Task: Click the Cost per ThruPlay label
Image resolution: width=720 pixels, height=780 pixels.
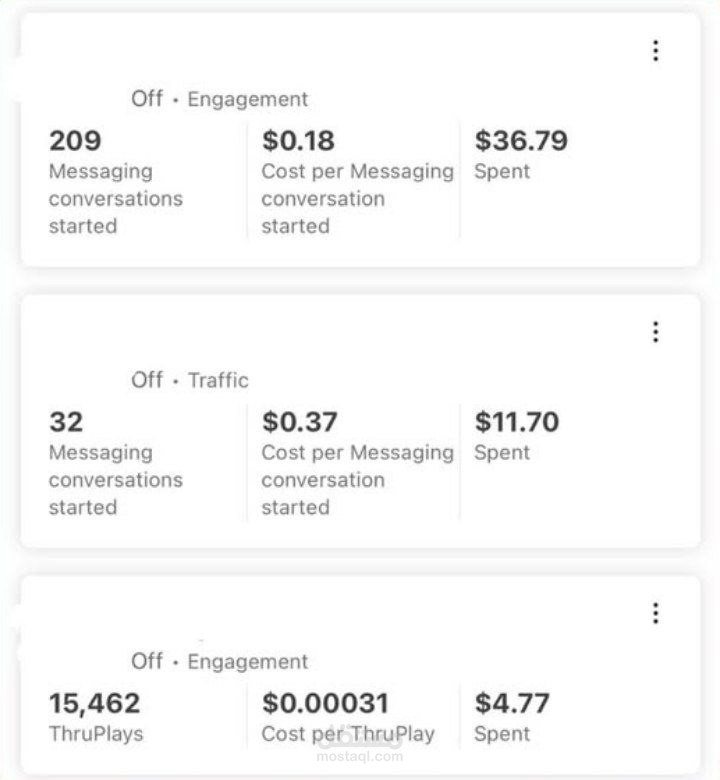Action: click(x=348, y=734)
